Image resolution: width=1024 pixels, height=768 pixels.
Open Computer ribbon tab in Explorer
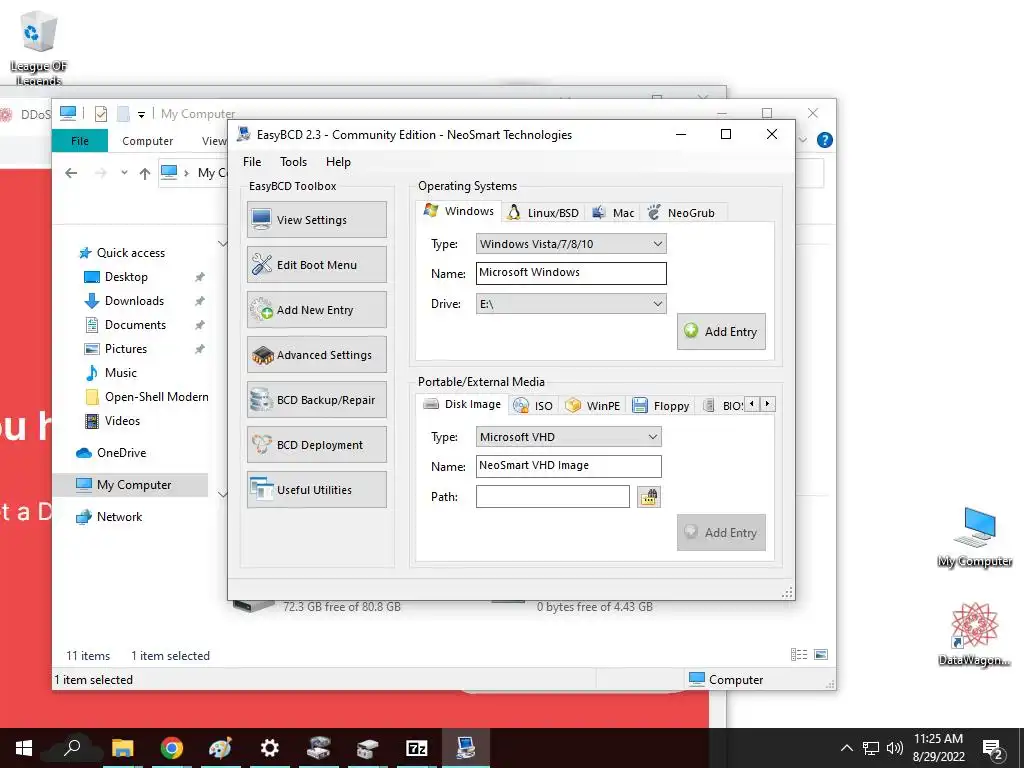coord(148,140)
